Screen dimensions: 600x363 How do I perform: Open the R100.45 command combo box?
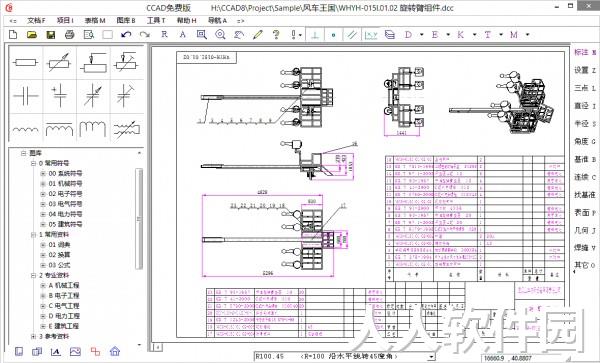click(x=432, y=356)
